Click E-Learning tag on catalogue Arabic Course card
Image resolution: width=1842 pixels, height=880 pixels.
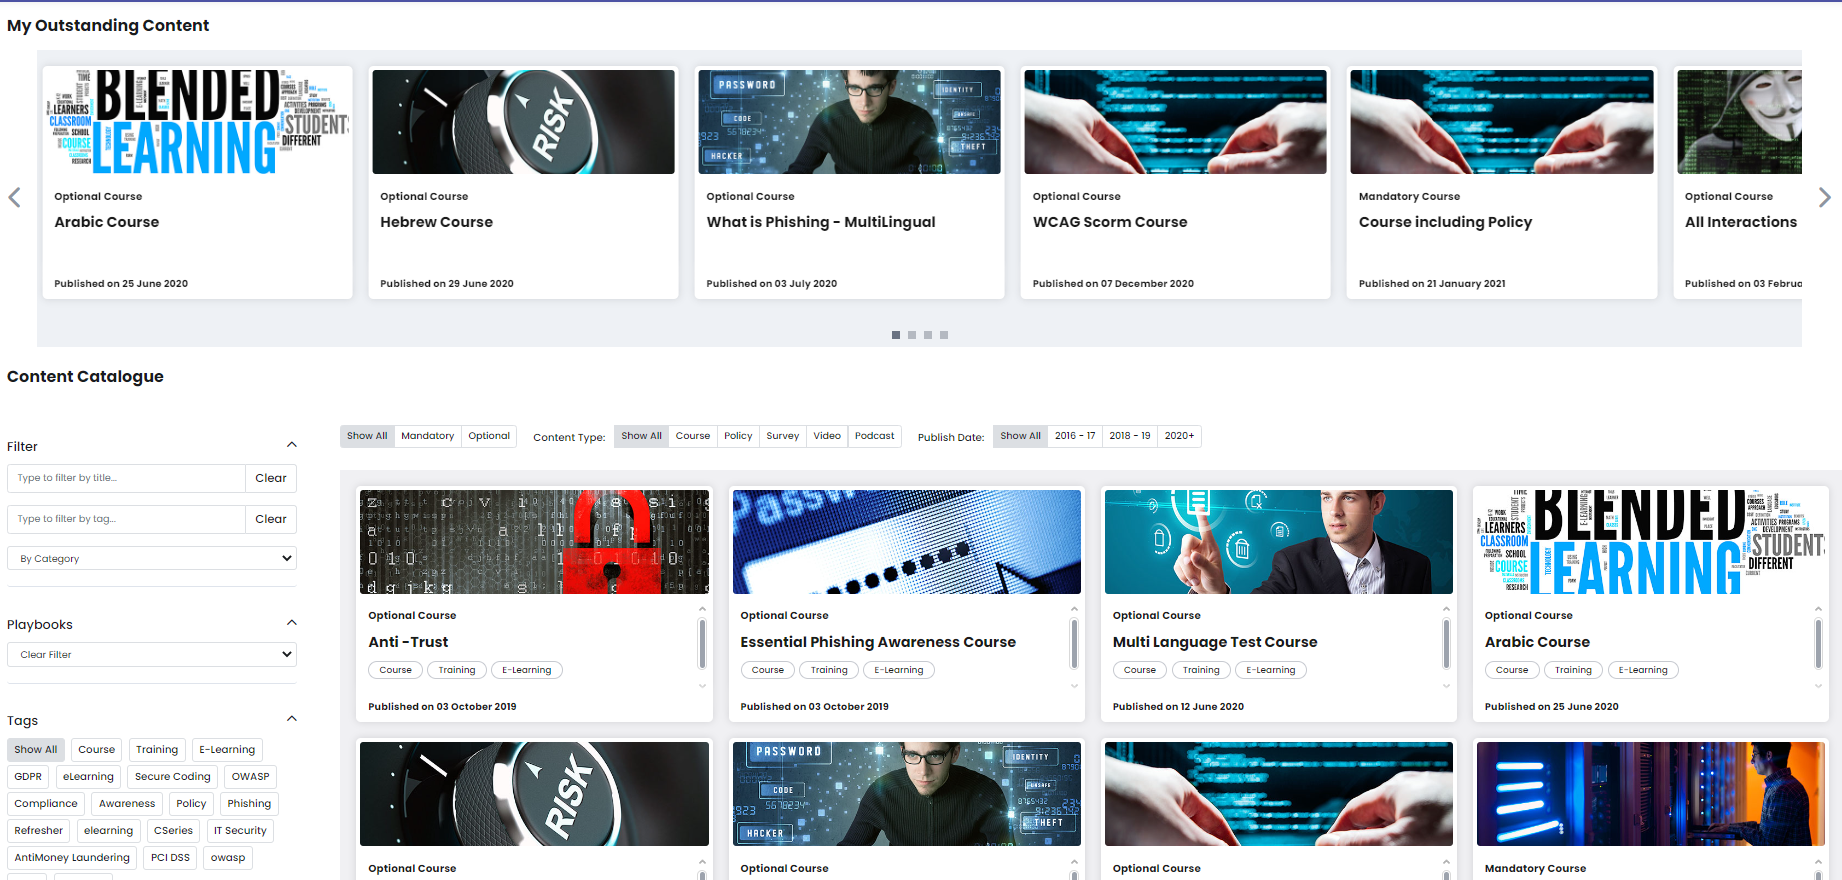tap(1643, 670)
